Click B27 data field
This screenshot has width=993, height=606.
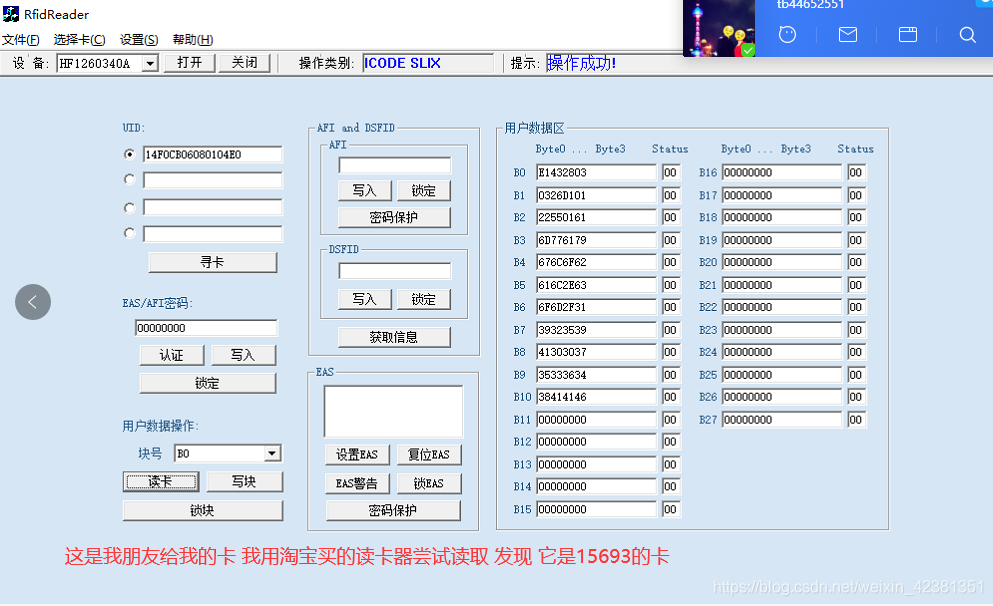coord(781,419)
